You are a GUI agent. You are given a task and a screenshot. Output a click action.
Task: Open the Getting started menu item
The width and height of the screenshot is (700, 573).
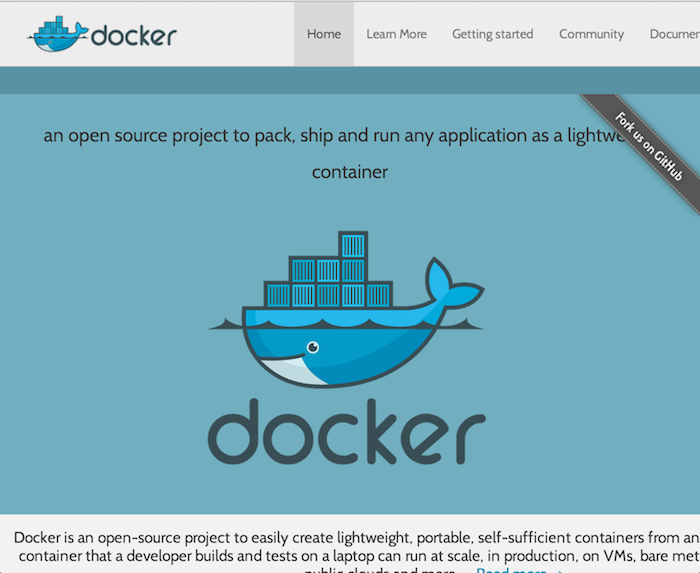[x=492, y=34]
